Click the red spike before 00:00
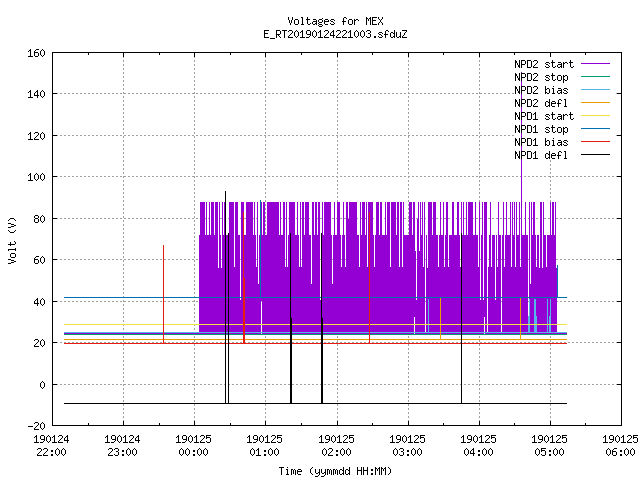640x480 pixels. (164, 294)
